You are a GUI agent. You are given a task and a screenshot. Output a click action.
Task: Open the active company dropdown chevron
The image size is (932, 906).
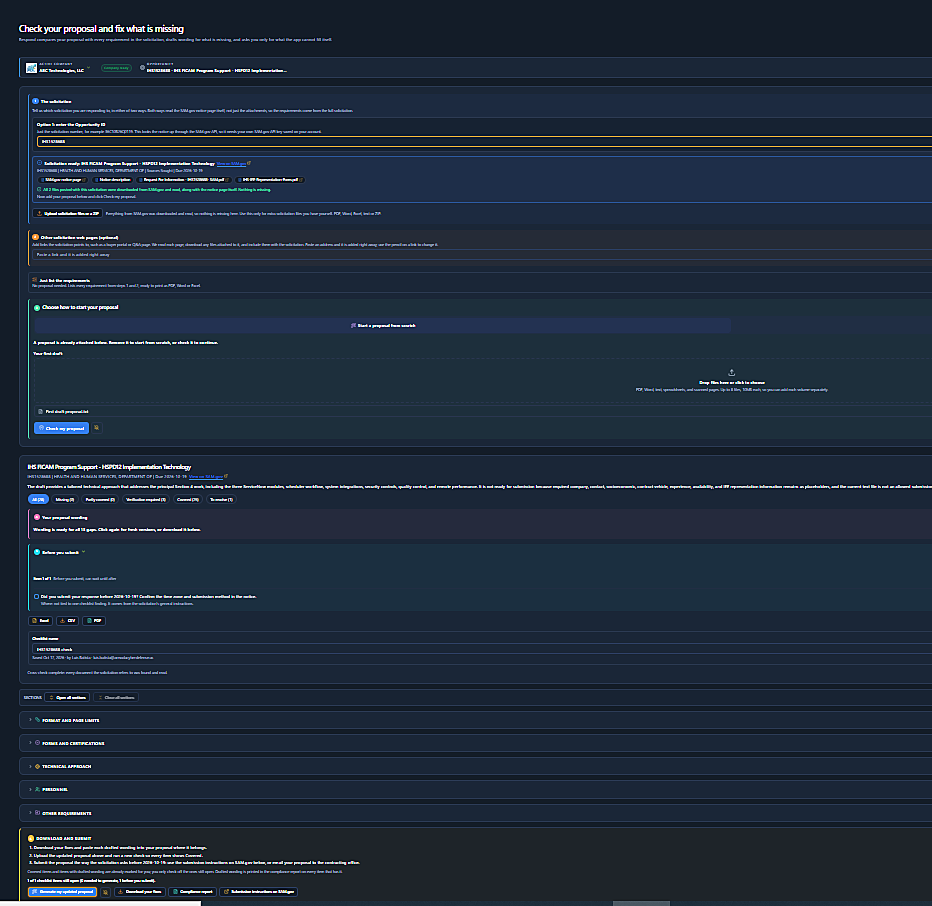[89, 68]
